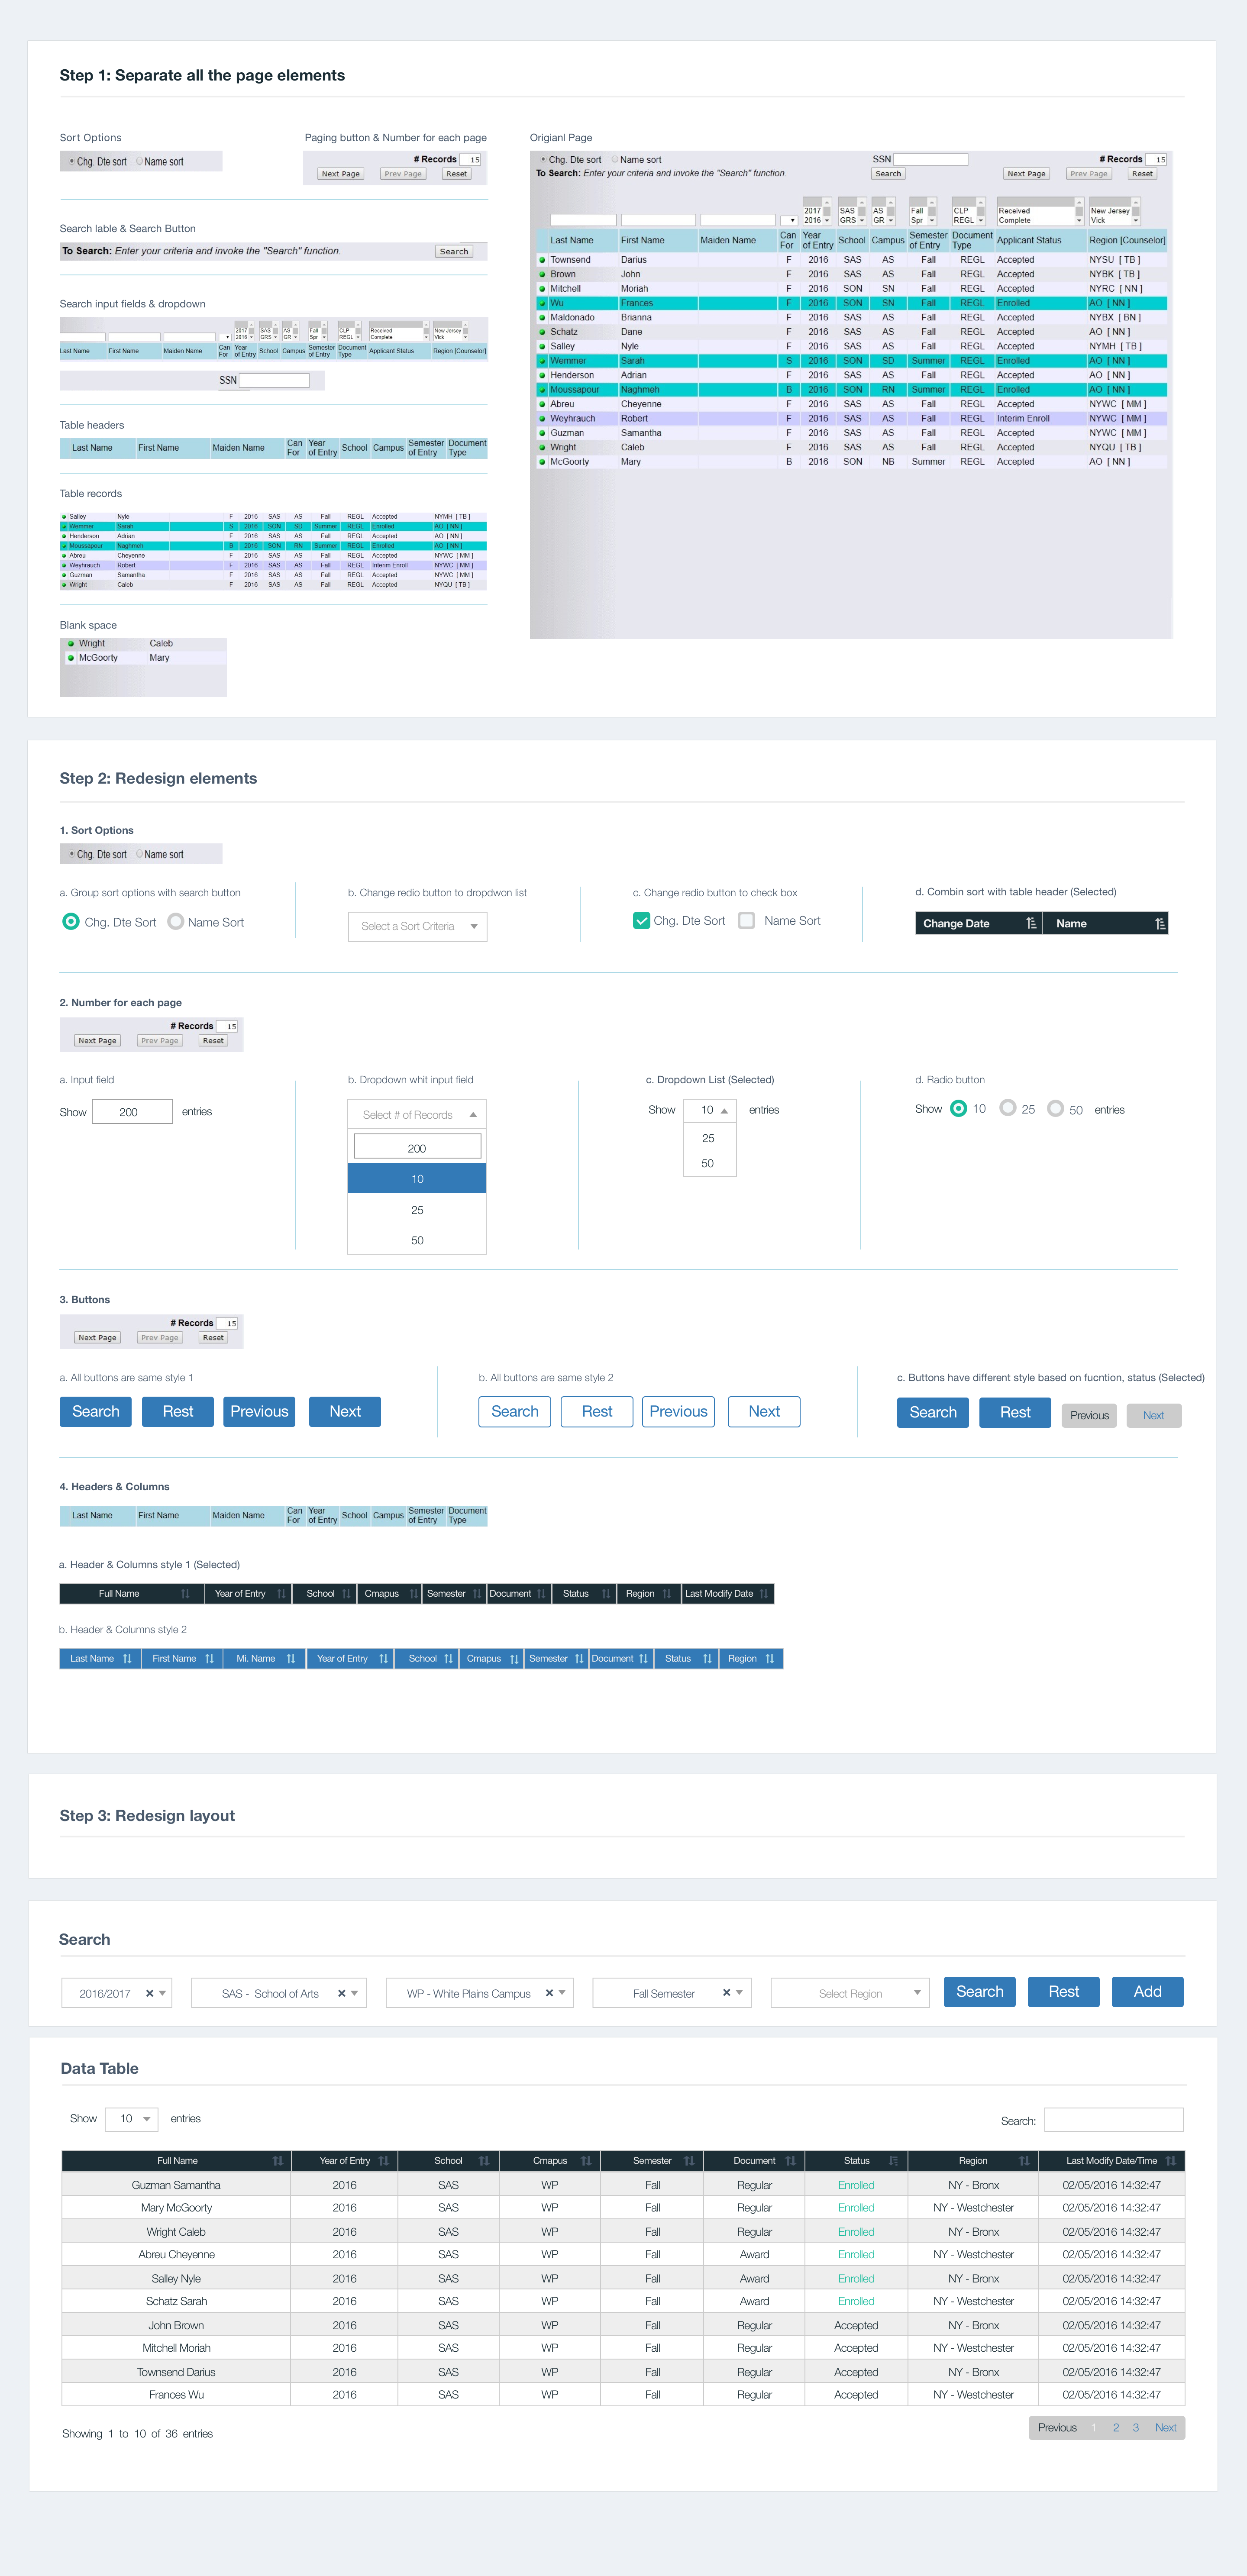Remove the SAS - School of Arts selection
Screen dimensions: 1247x2576
click(341, 1993)
